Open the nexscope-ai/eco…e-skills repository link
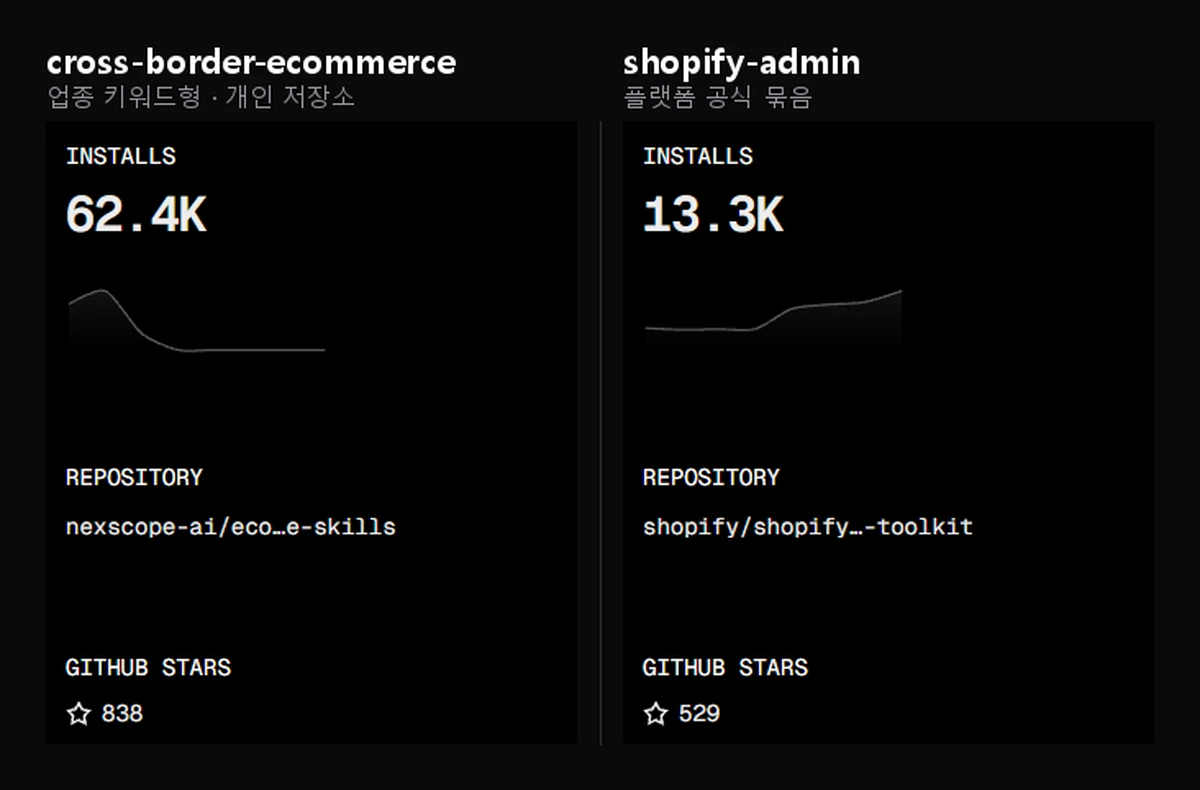1200x790 pixels. tap(230, 527)
